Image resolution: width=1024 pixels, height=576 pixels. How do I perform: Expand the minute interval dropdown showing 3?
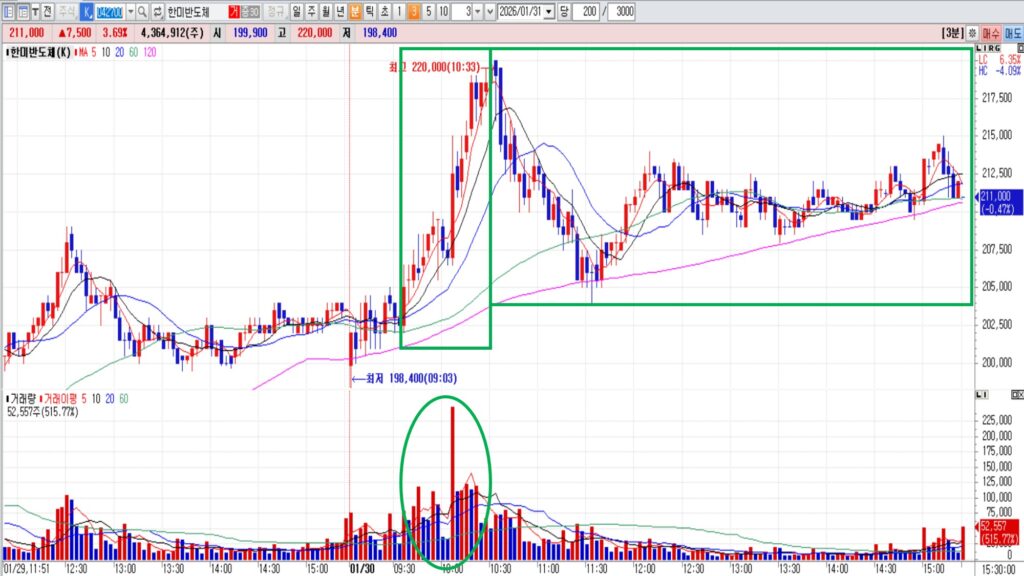[x=477, y=11]
